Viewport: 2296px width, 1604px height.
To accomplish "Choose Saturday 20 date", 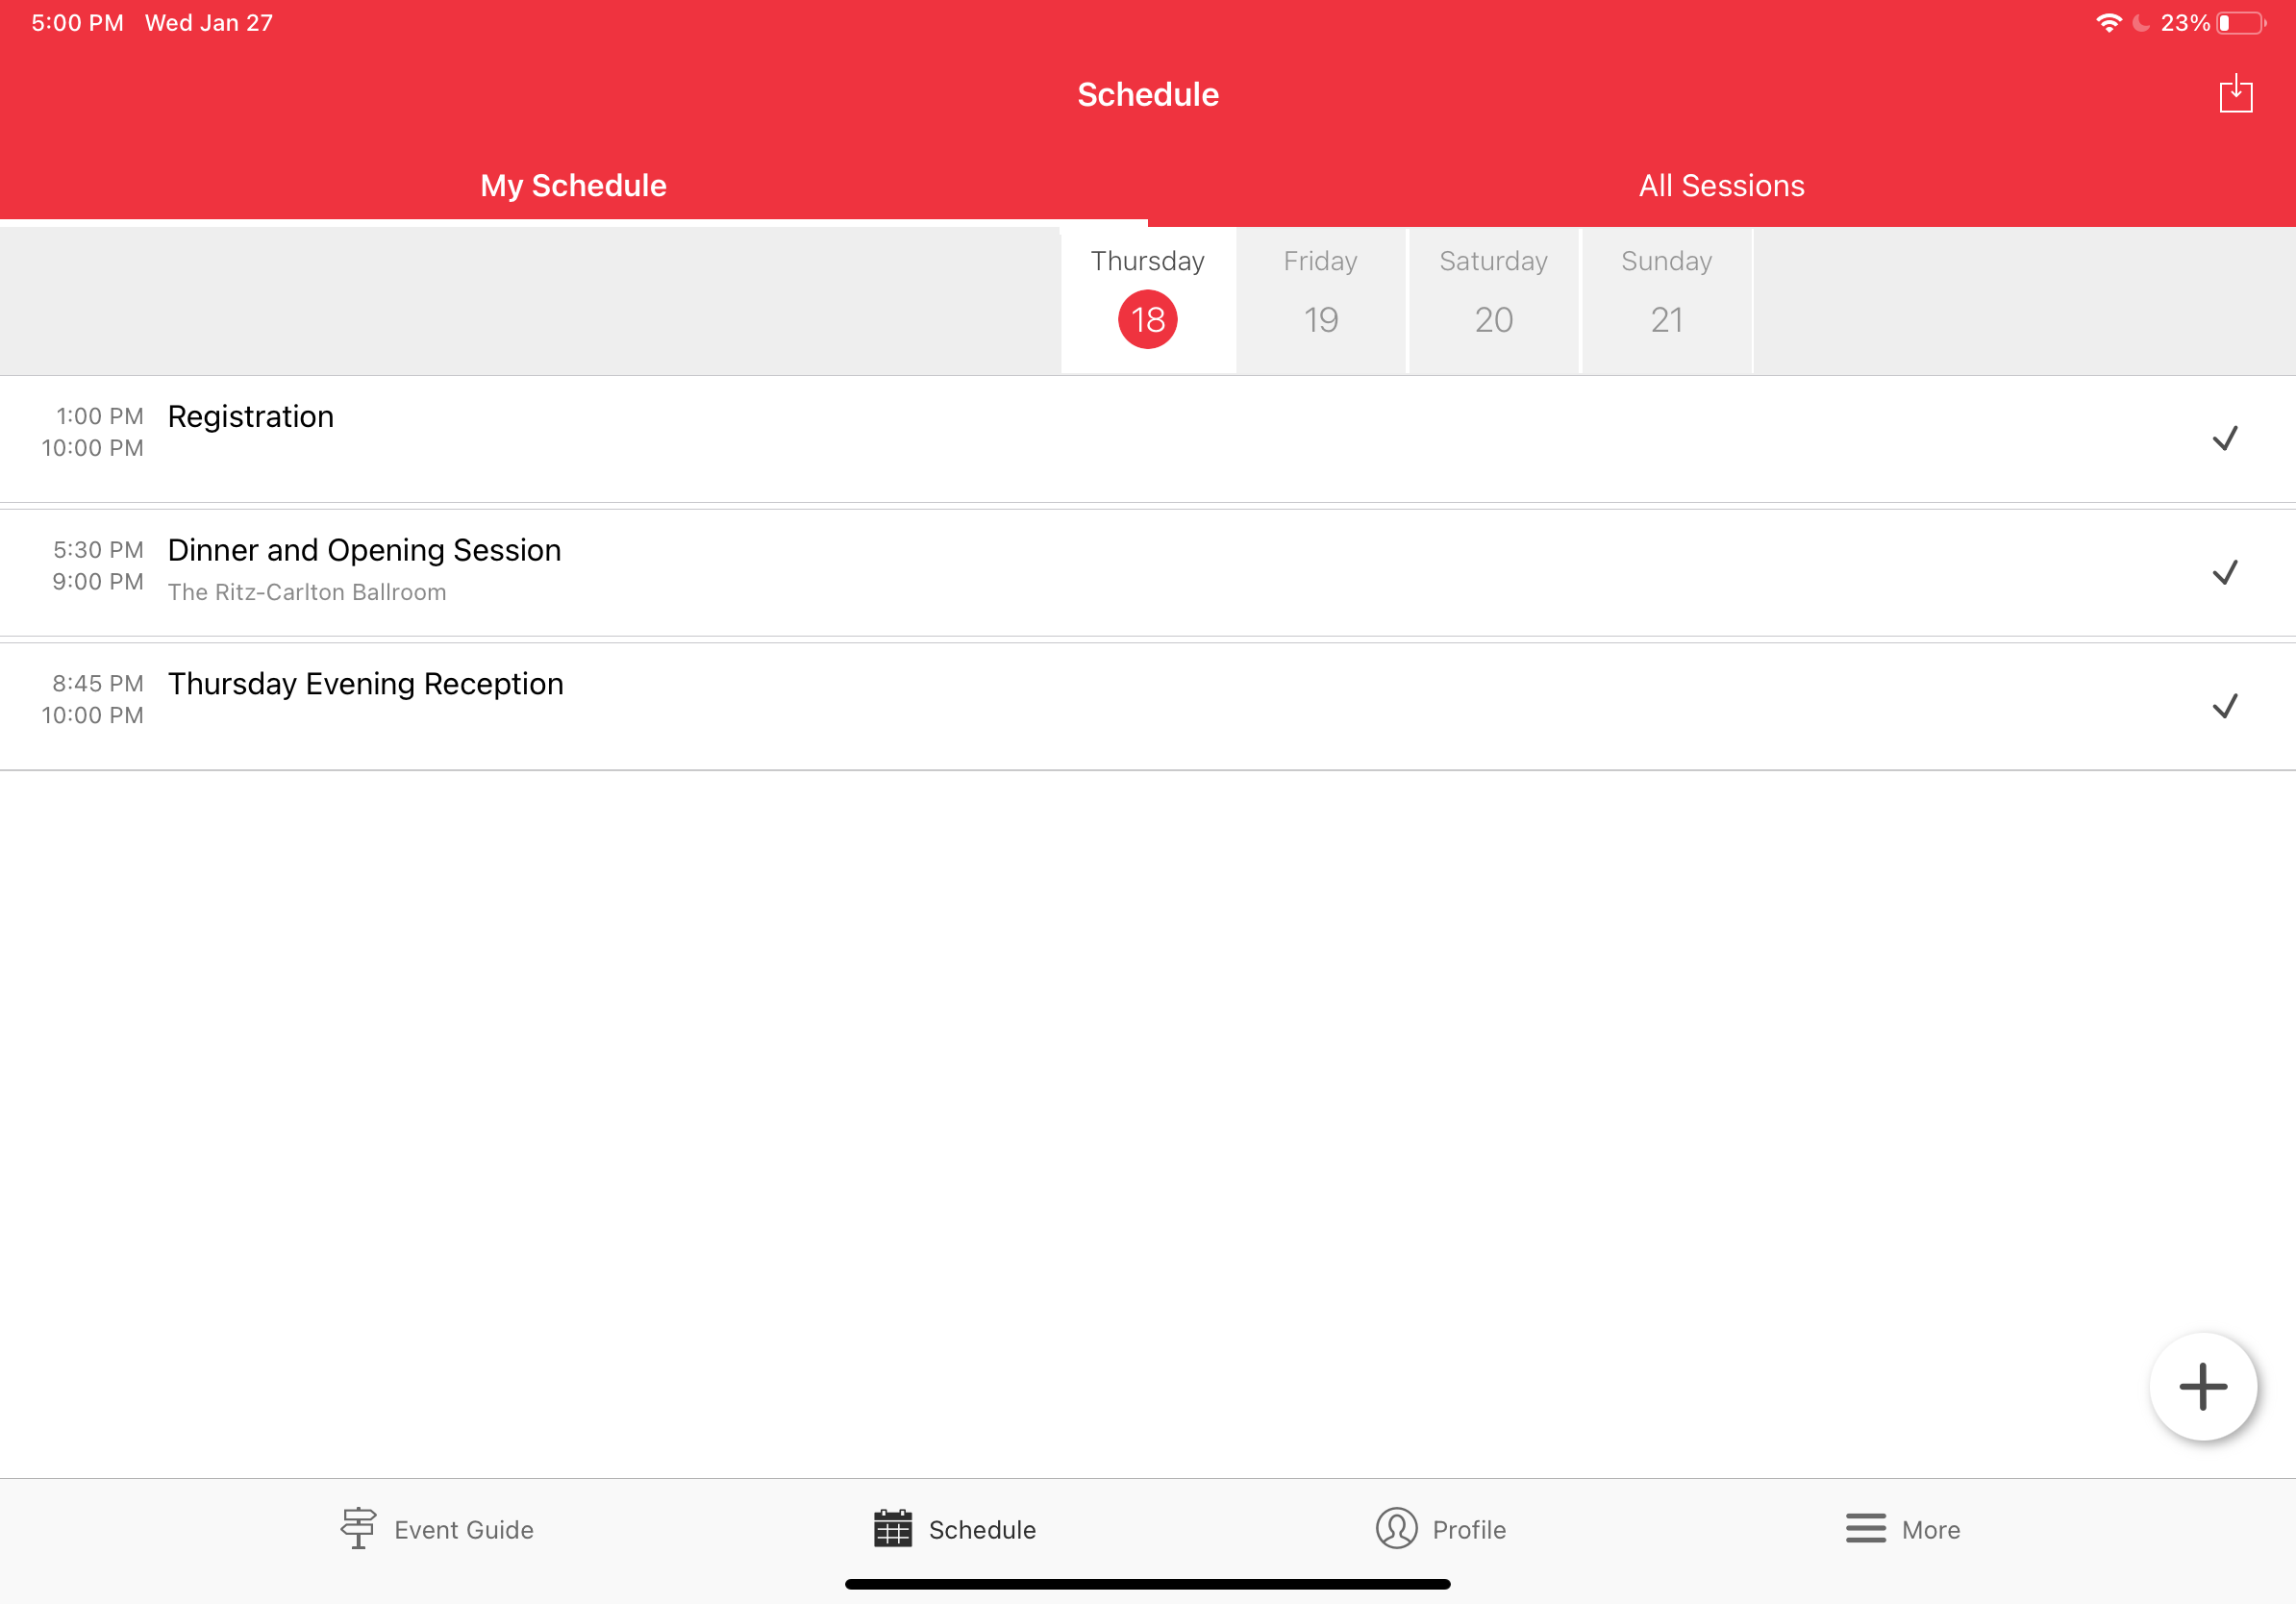I will pos(1493,300).
